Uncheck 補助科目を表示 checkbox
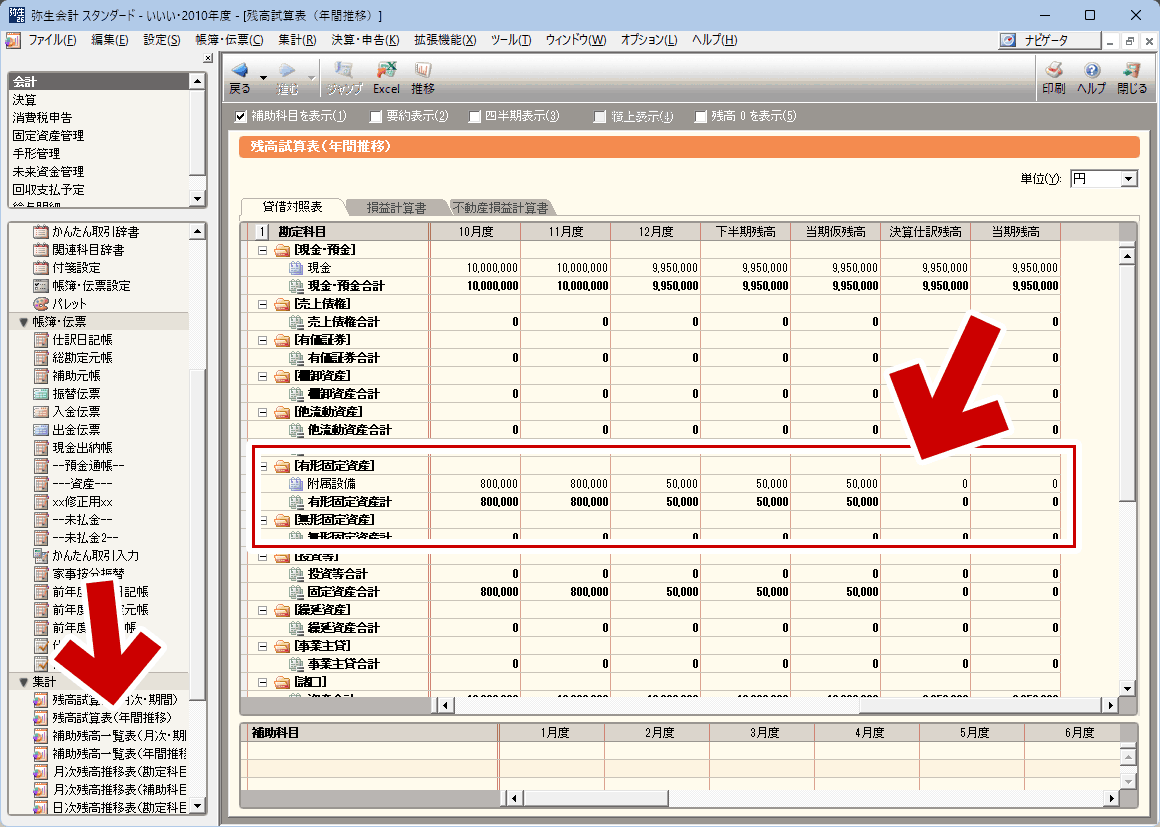The height and width of the screenshot is (827, 1160). coord(240,116)
